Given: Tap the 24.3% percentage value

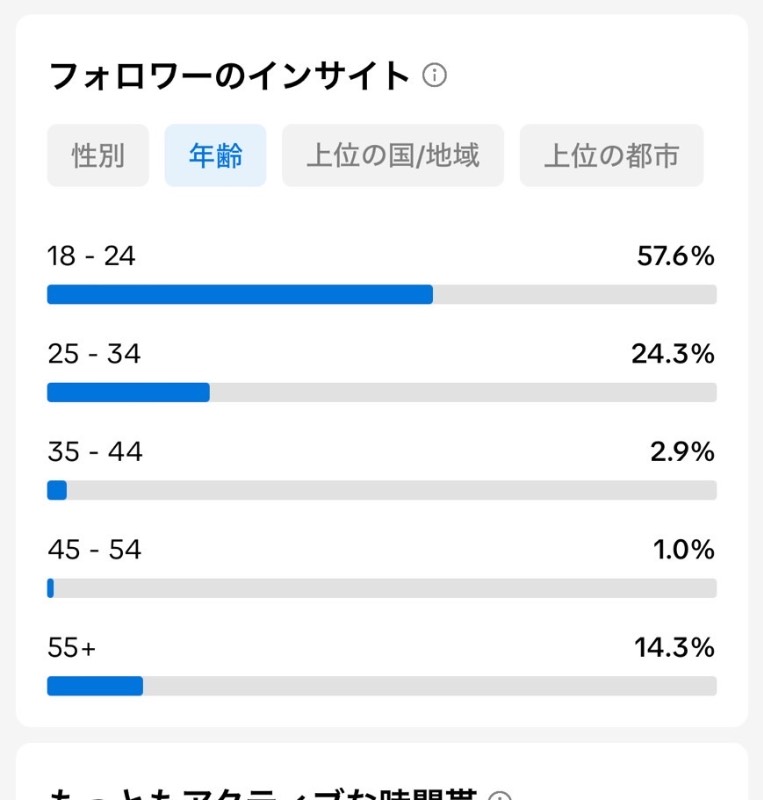Looking at the screenshot, I should (673, 354).
